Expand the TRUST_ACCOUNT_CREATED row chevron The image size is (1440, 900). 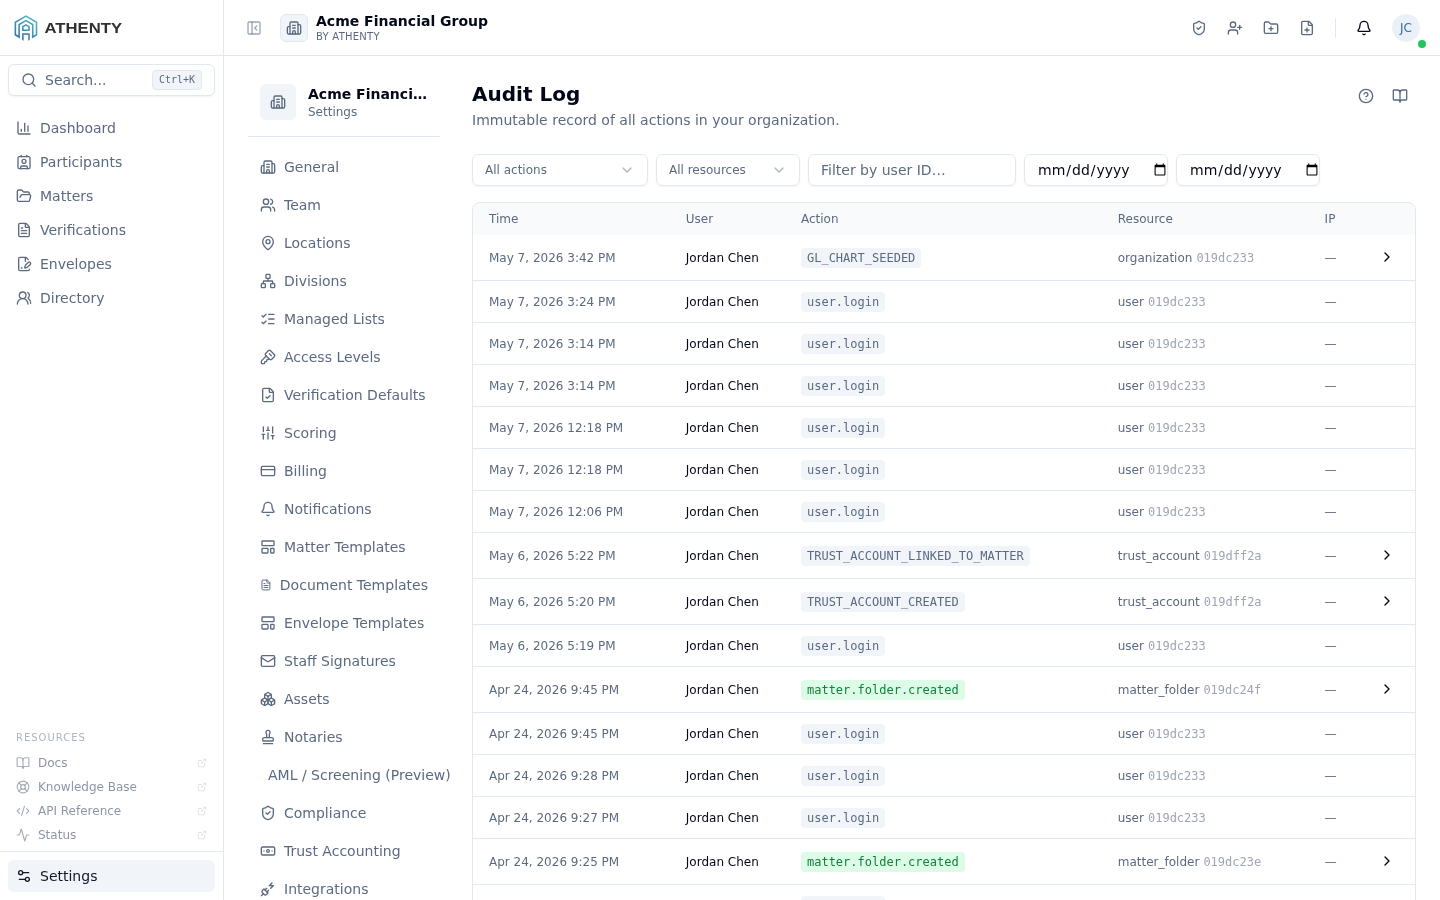1387,601
